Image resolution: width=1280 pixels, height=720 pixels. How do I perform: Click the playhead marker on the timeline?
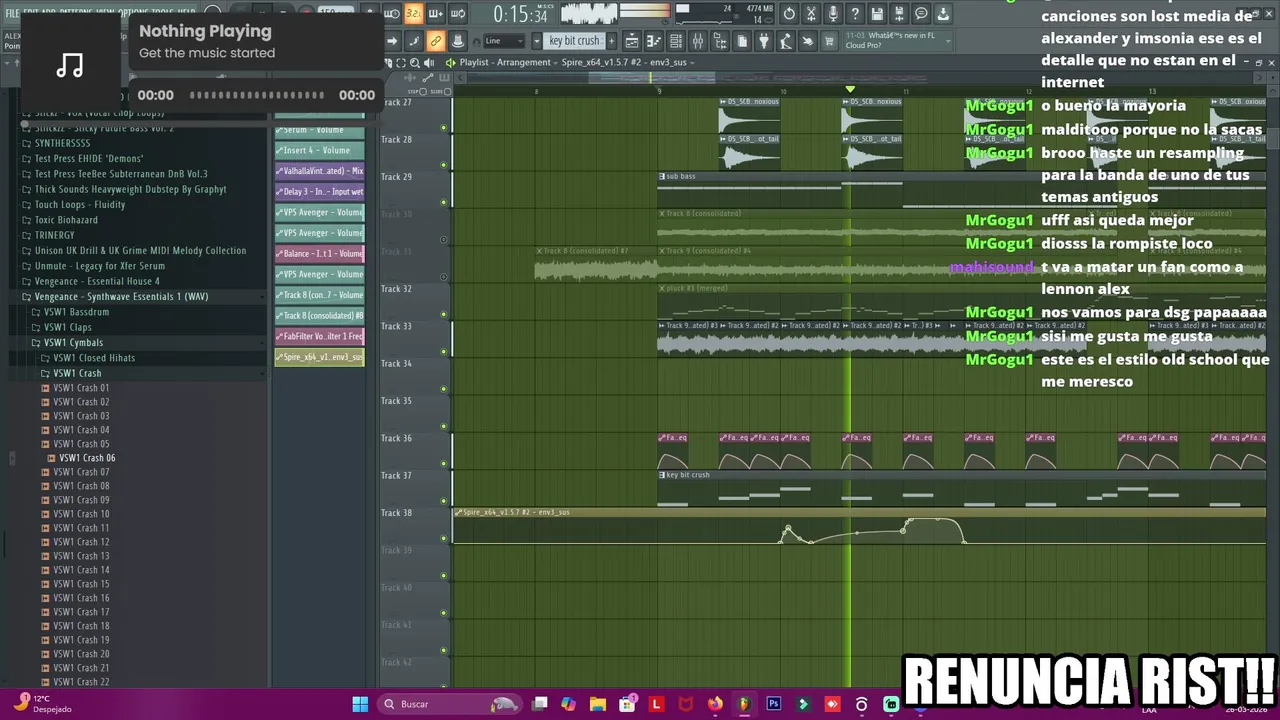850,89
